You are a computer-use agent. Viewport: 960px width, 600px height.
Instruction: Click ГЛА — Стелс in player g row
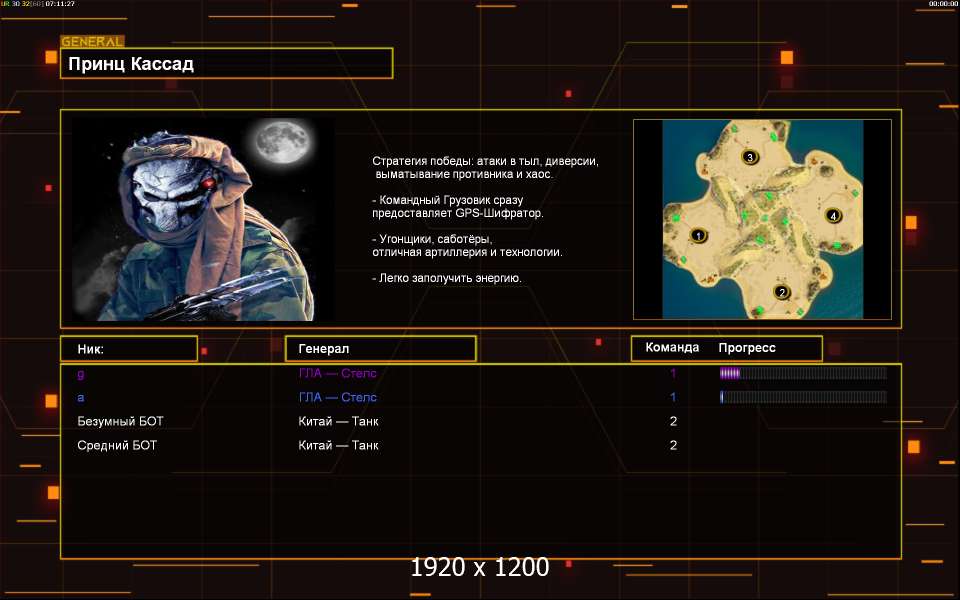pyautogui.click(x=337, y=373)
